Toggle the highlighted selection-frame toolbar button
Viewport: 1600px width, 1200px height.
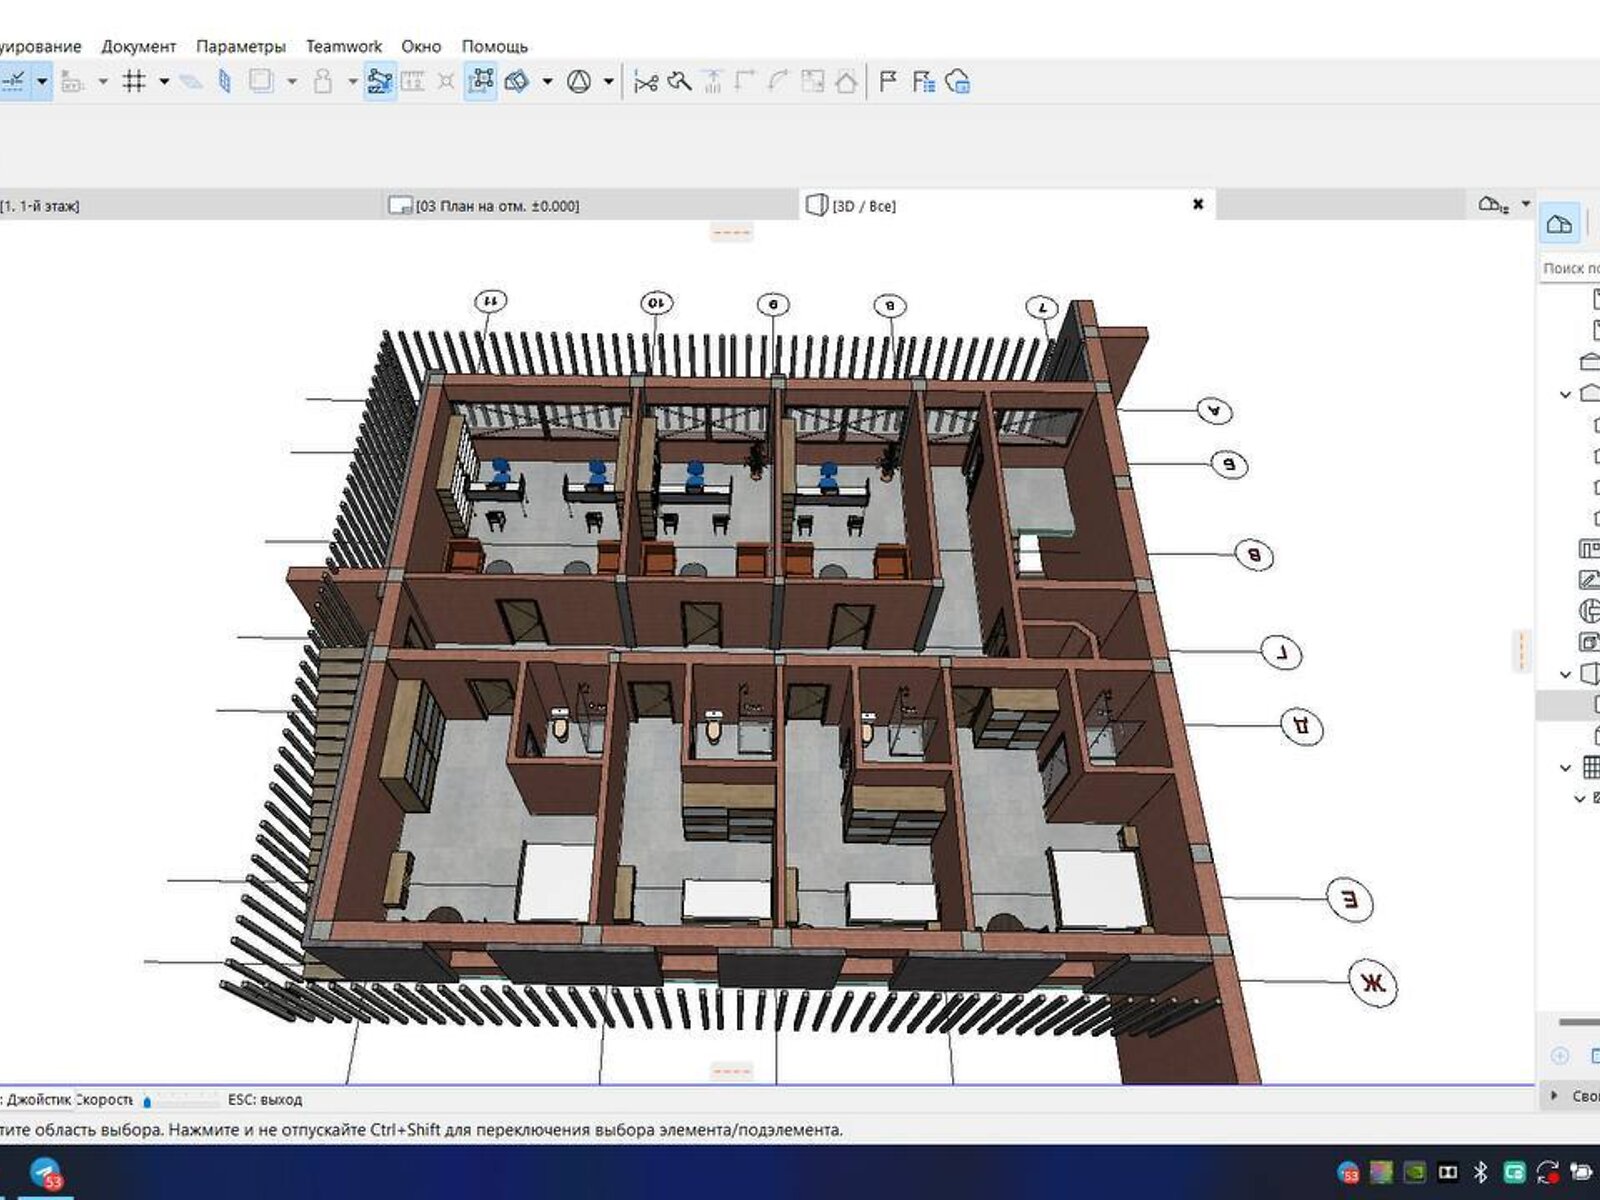point(480,82)
